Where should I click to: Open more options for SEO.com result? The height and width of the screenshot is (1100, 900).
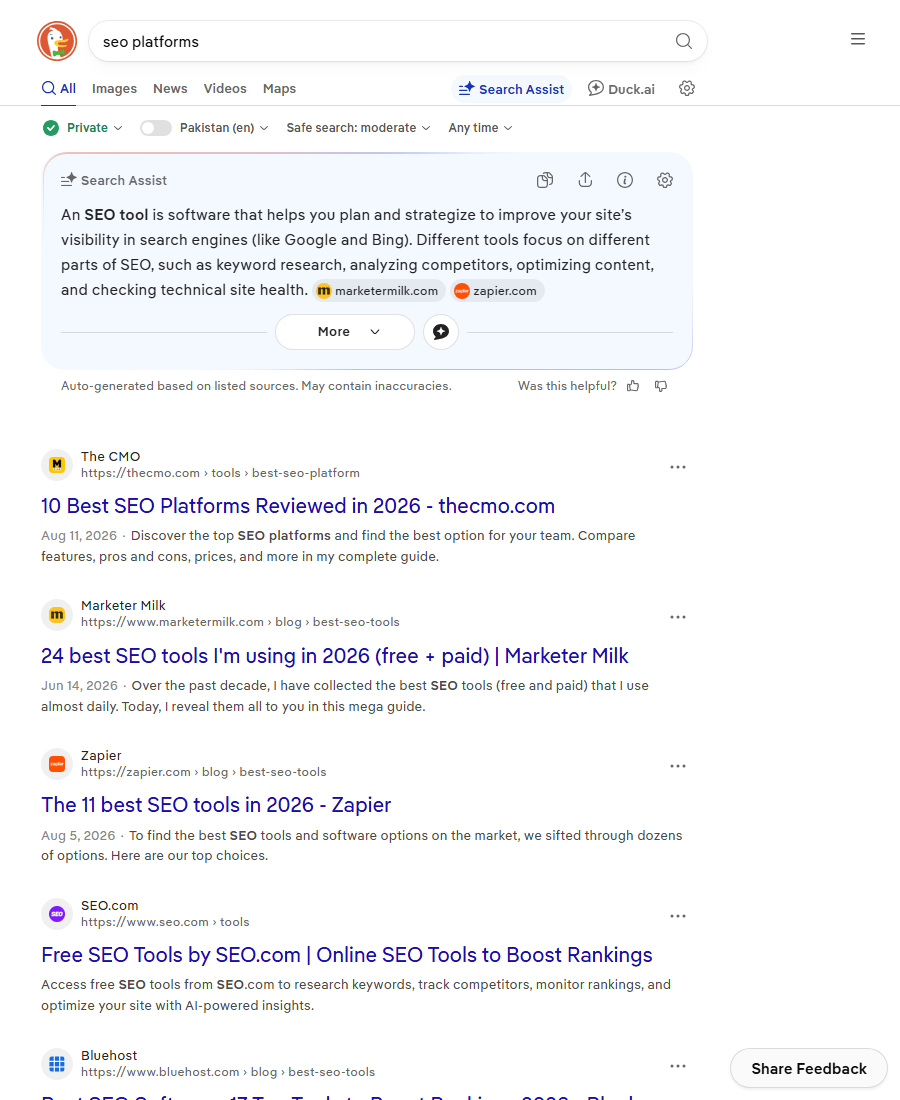[x=678, y=916]
